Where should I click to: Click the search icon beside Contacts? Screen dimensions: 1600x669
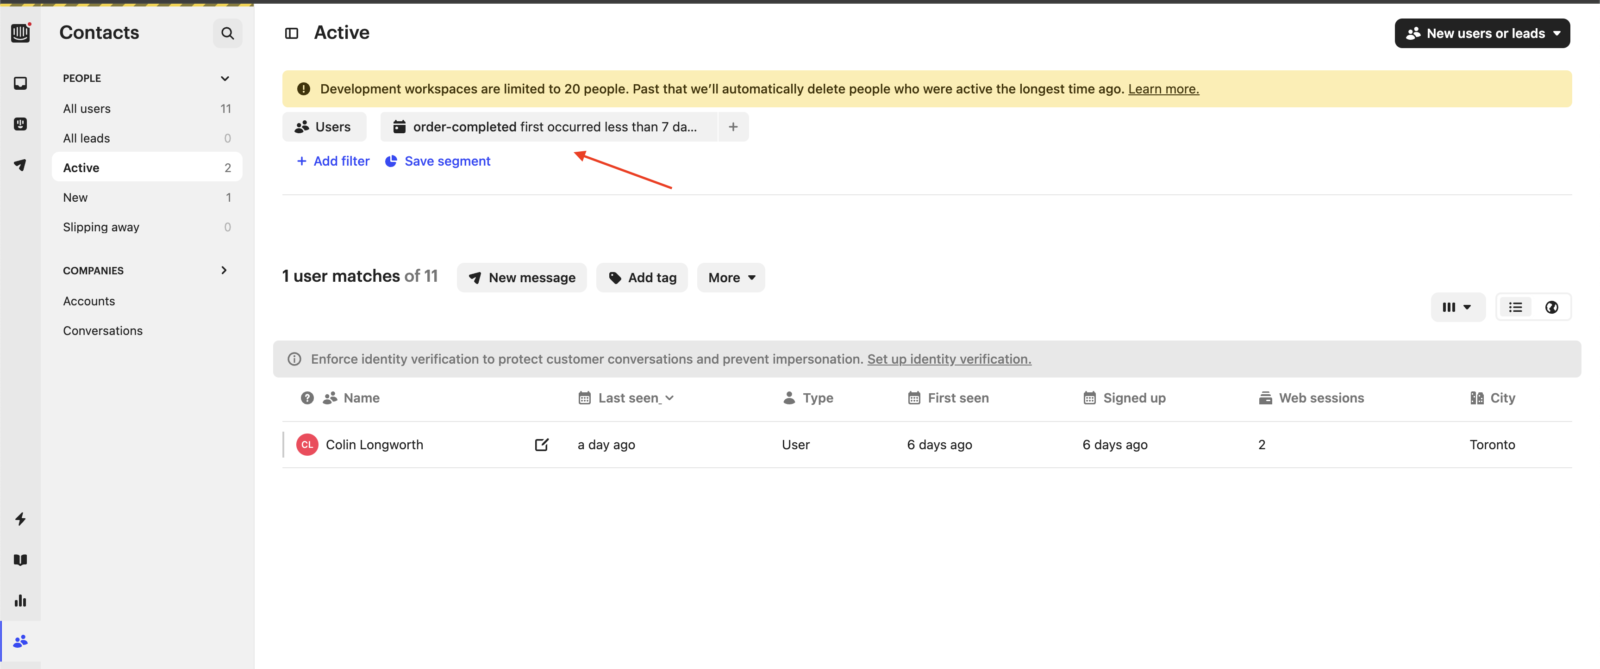(227, 33)
